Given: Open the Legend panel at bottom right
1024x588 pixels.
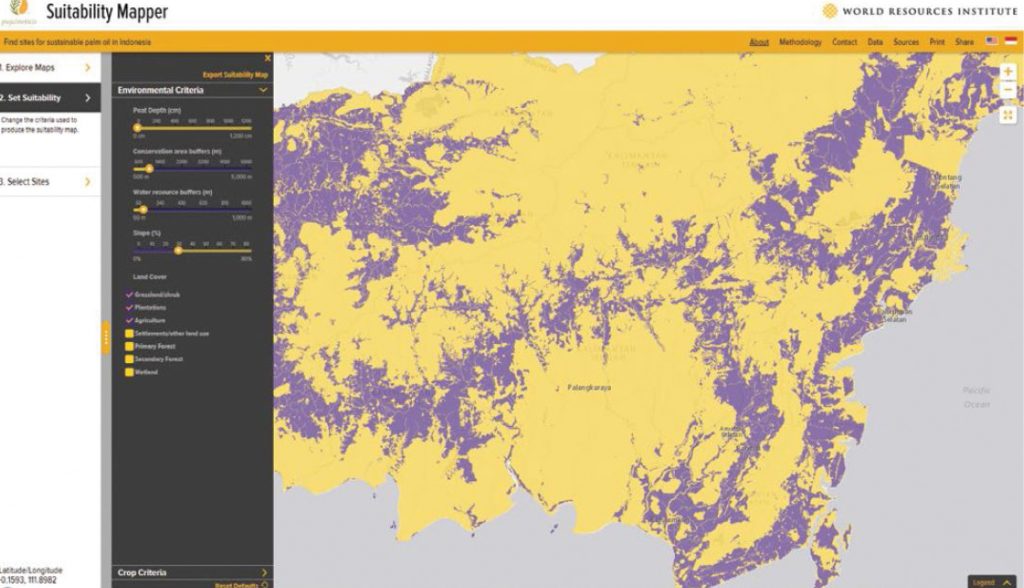Looking at the screenshot, I should [x=990, y=580].
